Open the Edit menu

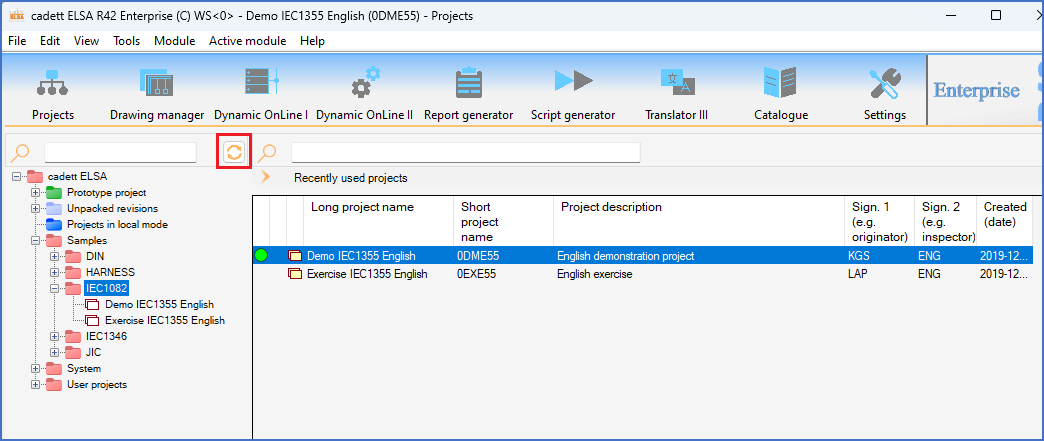[50, 41]
